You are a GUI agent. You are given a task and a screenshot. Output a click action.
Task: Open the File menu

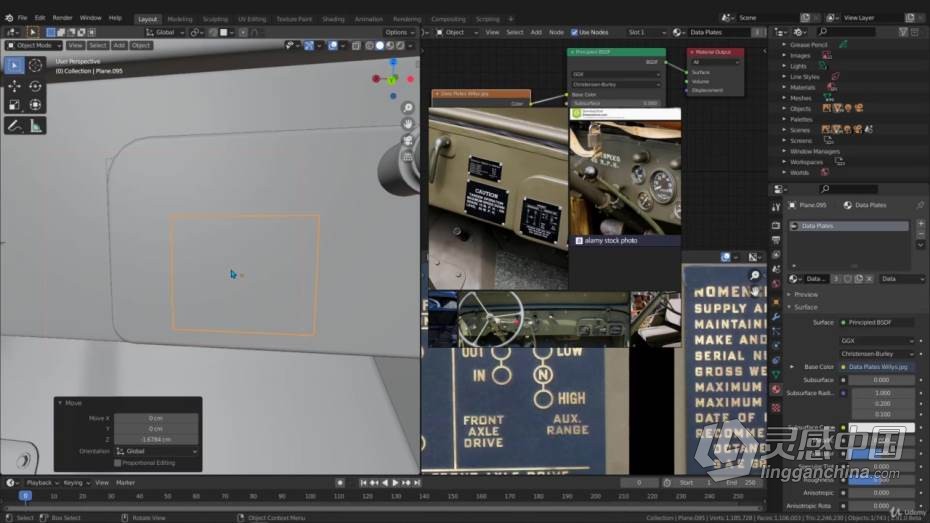[22, 18]
